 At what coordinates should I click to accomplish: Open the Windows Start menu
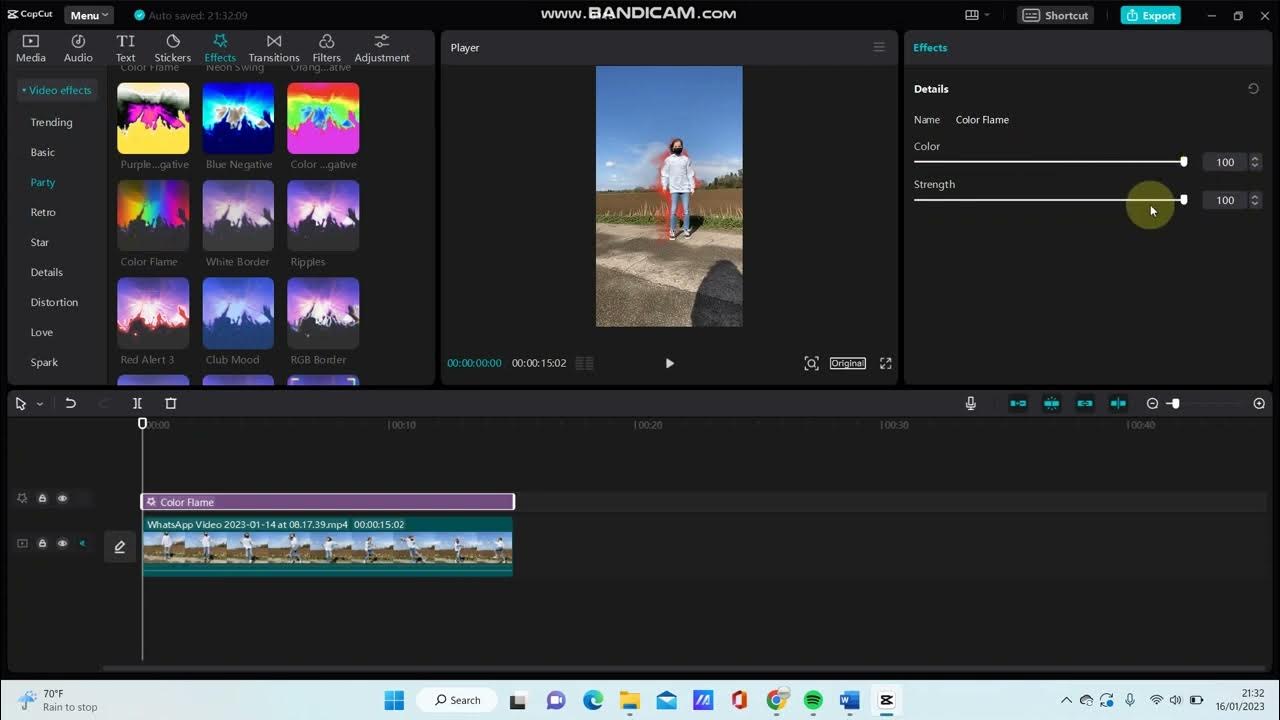[x=394, y=700]
